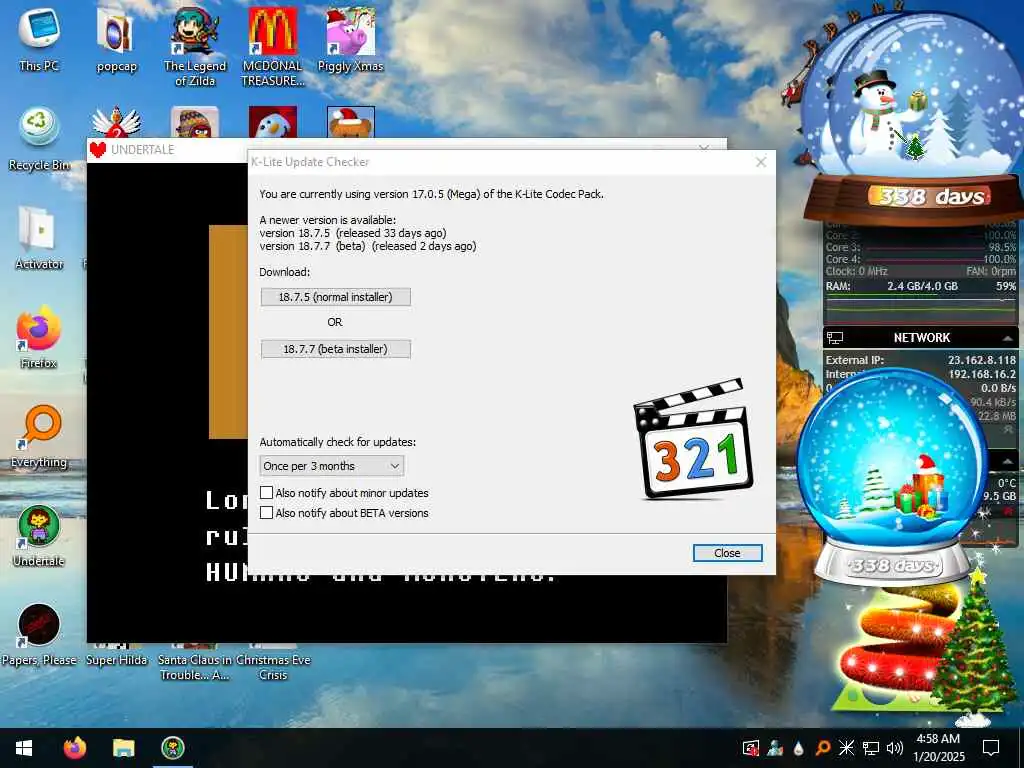Select the Undertale desktop shortcut
Screen dimensions: 1024x768
point(39,536)
